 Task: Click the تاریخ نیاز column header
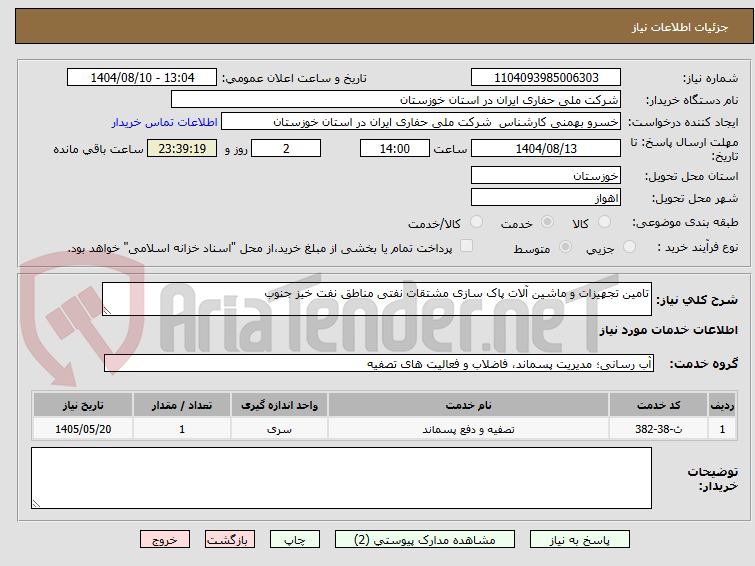[x=83, y=405]
